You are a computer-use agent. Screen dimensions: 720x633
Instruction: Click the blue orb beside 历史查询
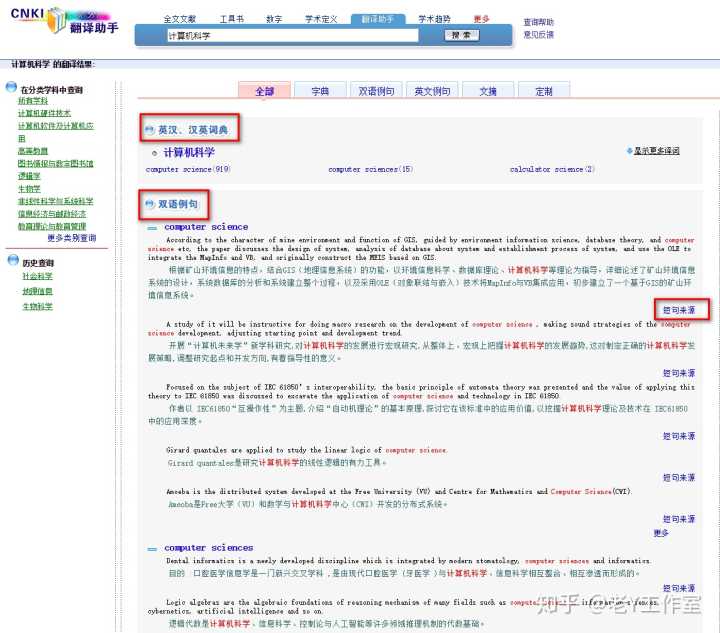coord(13,260)
